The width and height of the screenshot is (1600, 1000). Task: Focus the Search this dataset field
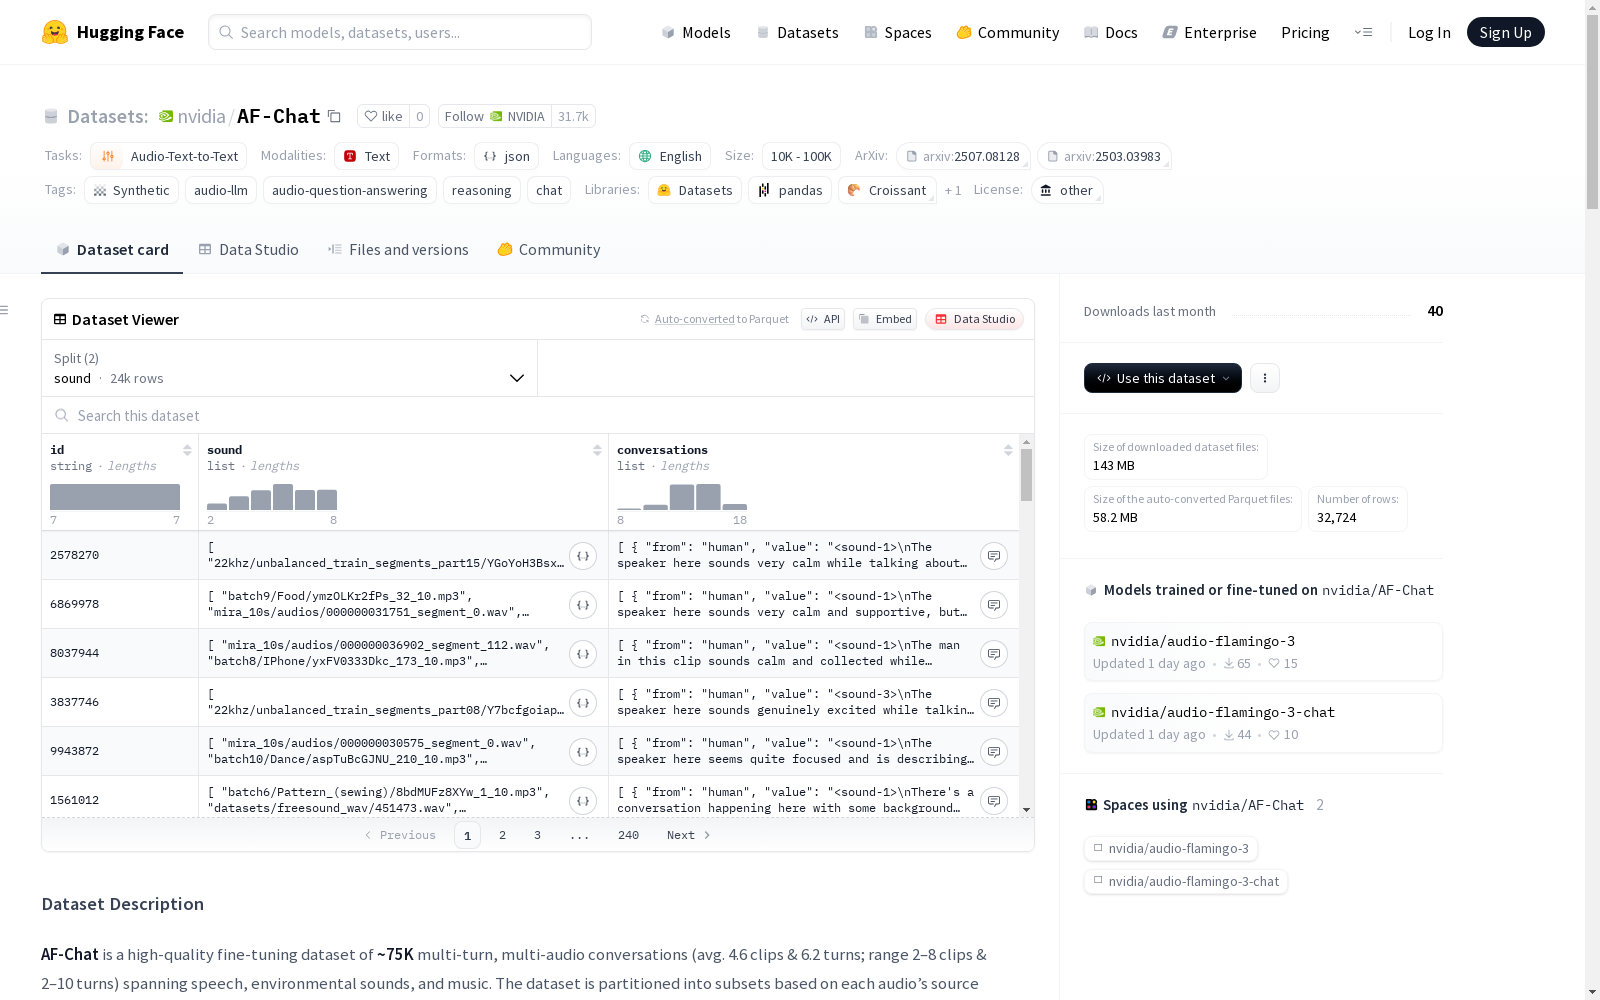coord(538,415)
